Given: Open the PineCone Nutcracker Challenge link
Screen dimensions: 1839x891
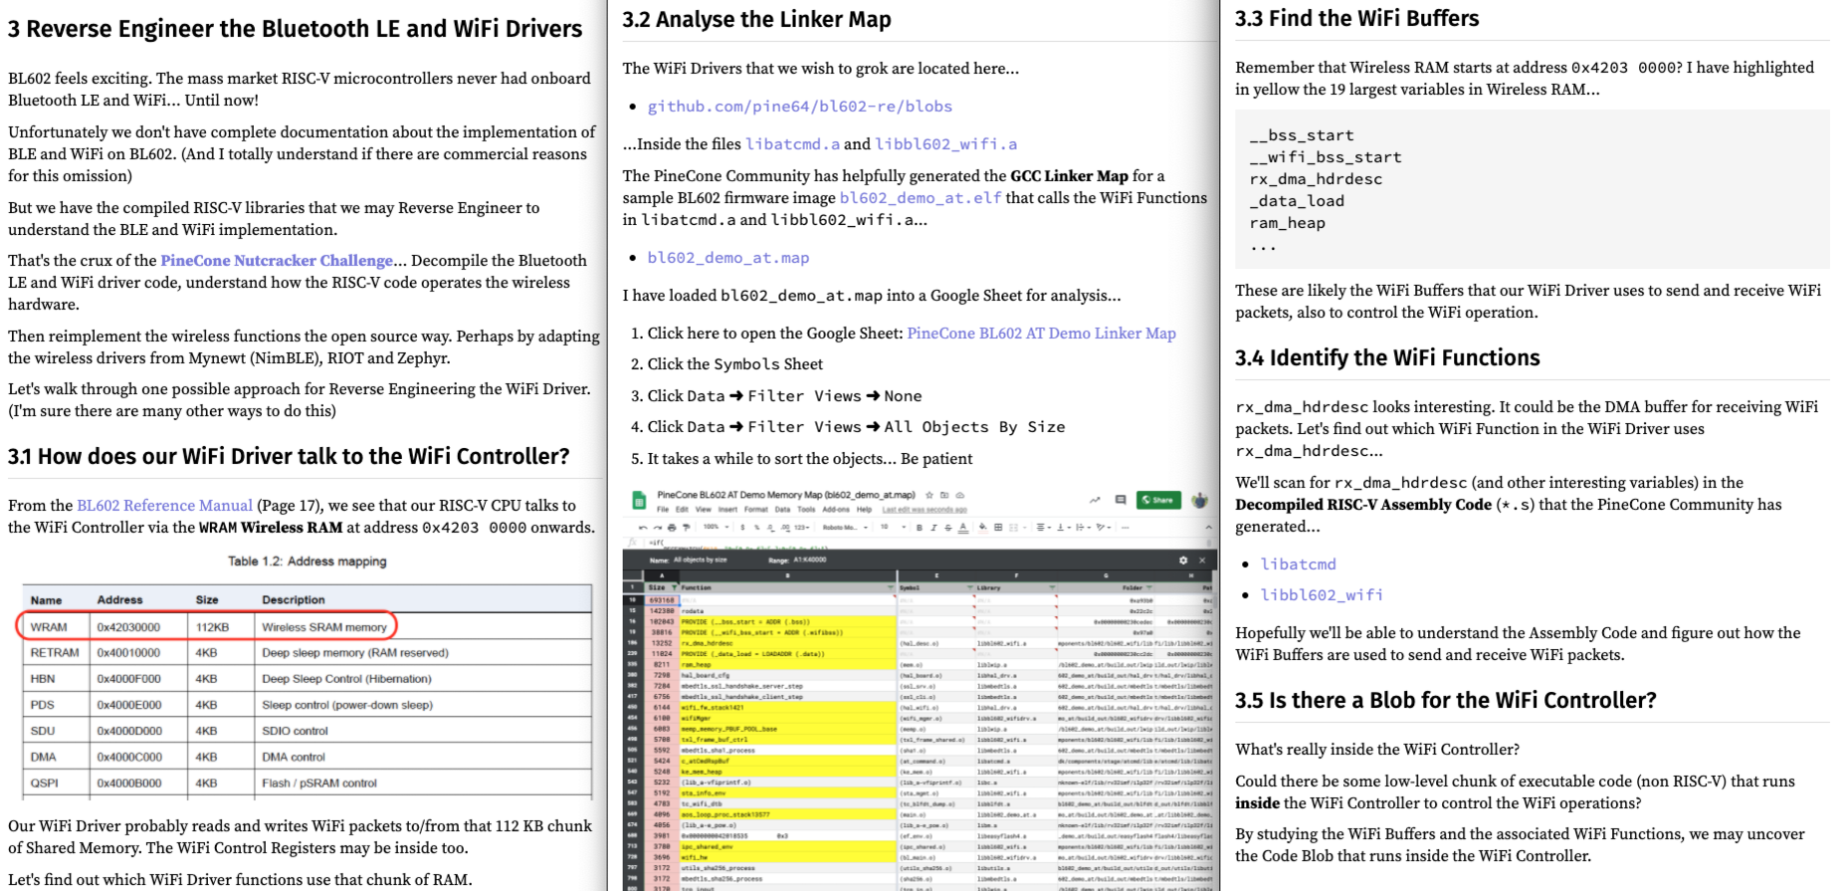Looking at the screenshot, I should click(276, 260).
